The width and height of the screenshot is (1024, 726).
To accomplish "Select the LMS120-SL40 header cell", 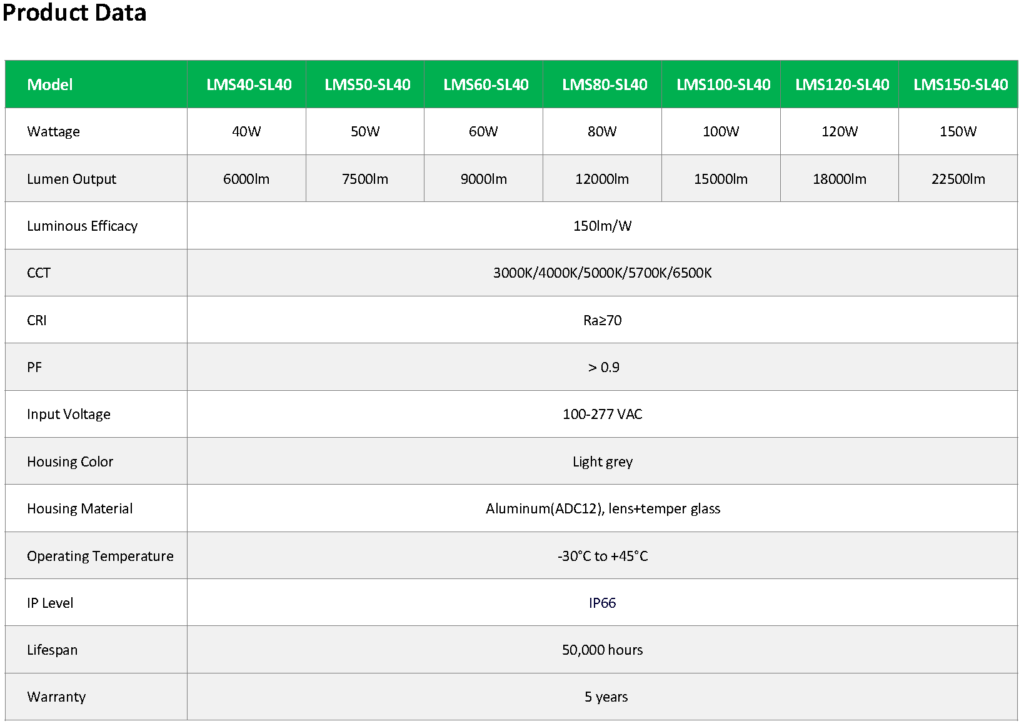I will 842,85.
